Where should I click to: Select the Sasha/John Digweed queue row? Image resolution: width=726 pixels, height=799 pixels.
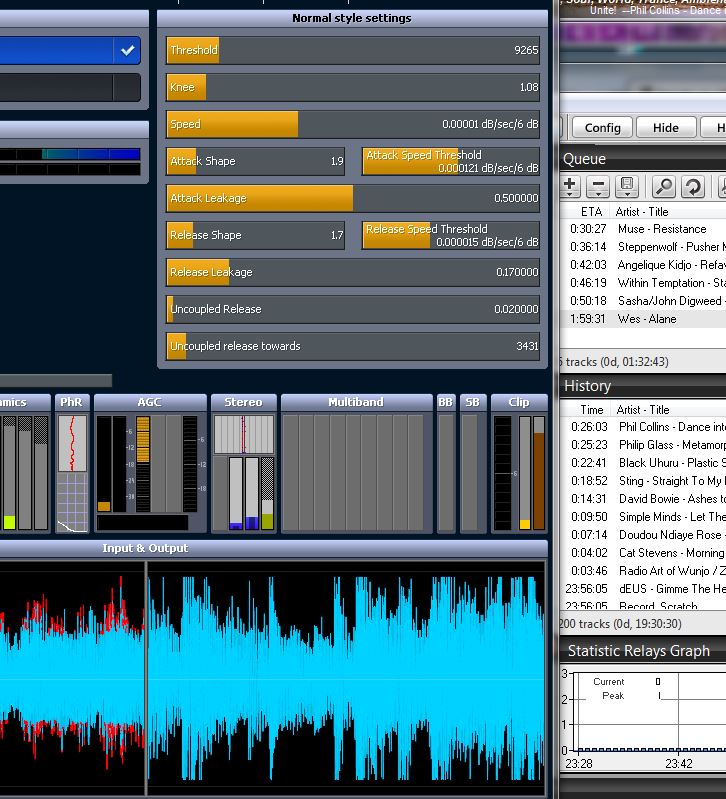coord(643,301)
